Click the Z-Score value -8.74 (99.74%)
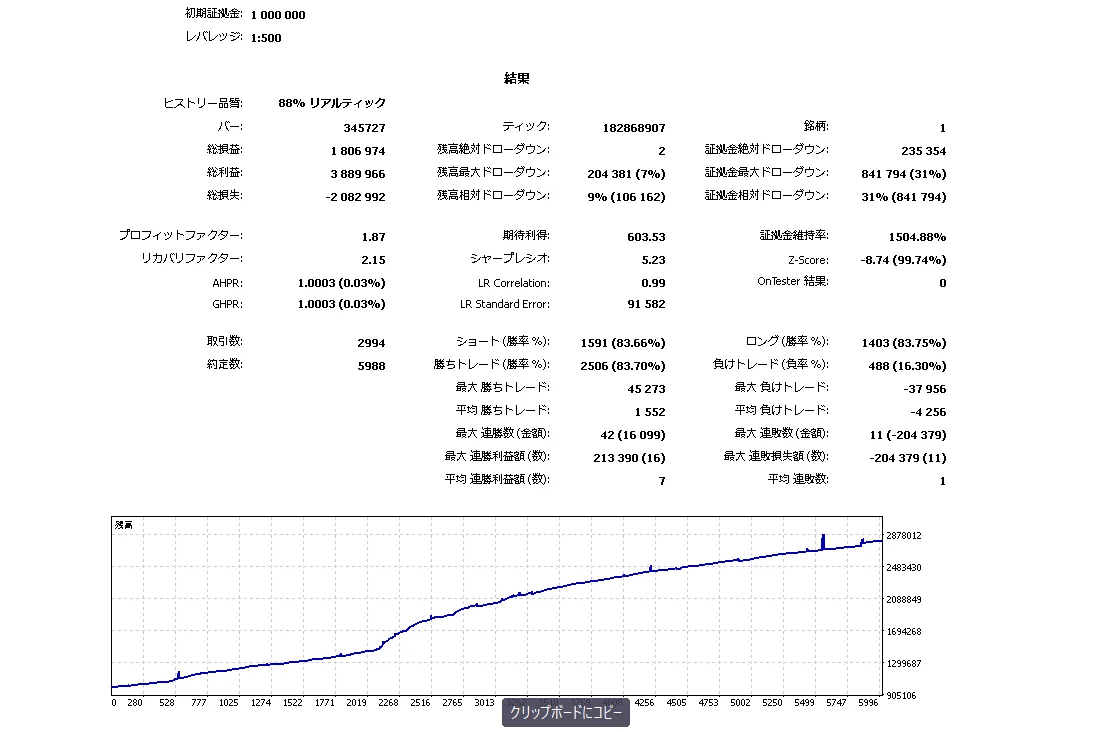The image size is (1104, 732). (903, 260)
